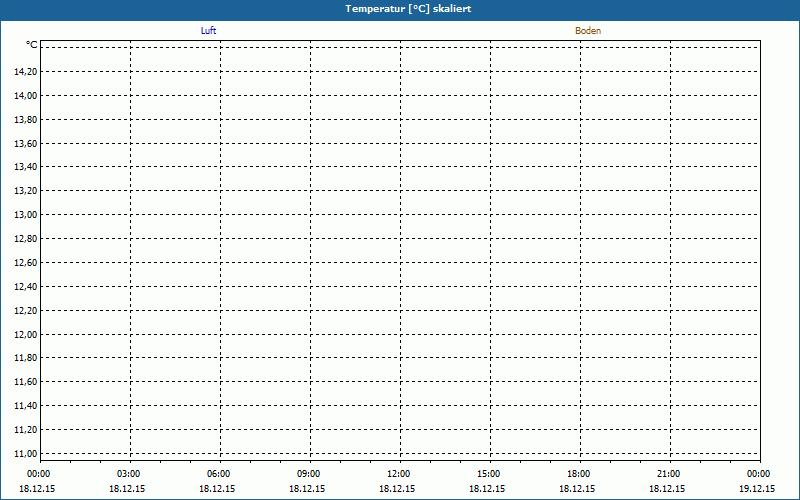Select the 03:00 time marker
The height and width of the screenshot is (500, 800).
pos(129,474)
